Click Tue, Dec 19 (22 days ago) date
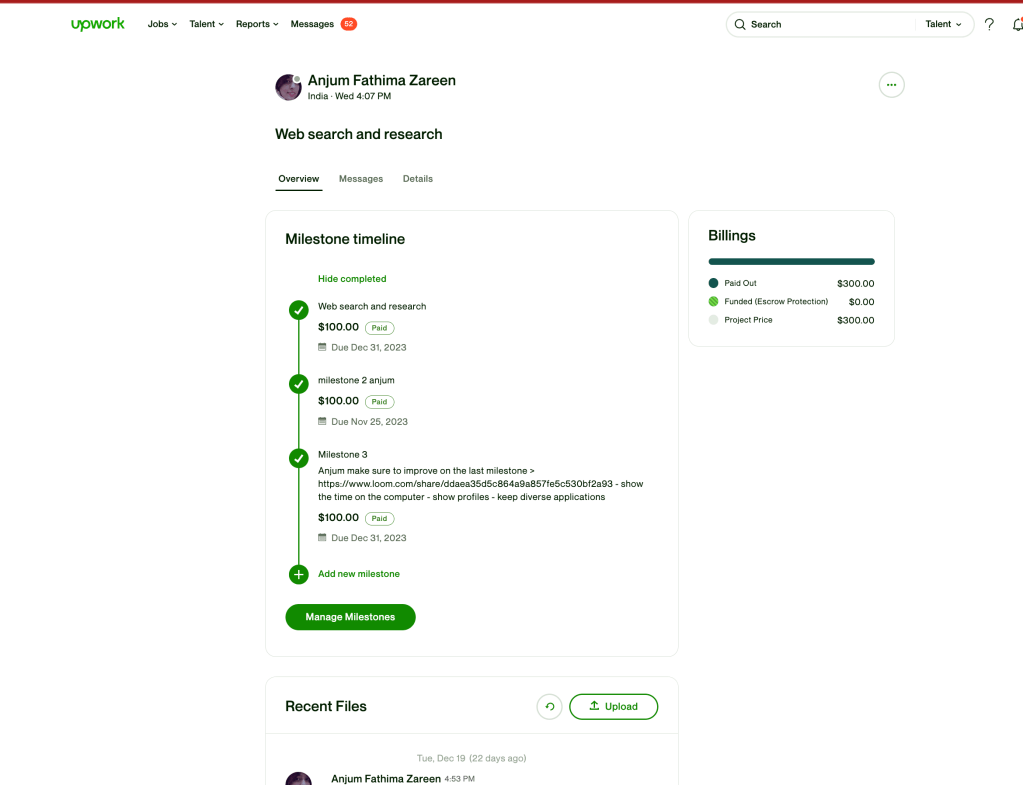1023x785 pixels. [472, 758]
